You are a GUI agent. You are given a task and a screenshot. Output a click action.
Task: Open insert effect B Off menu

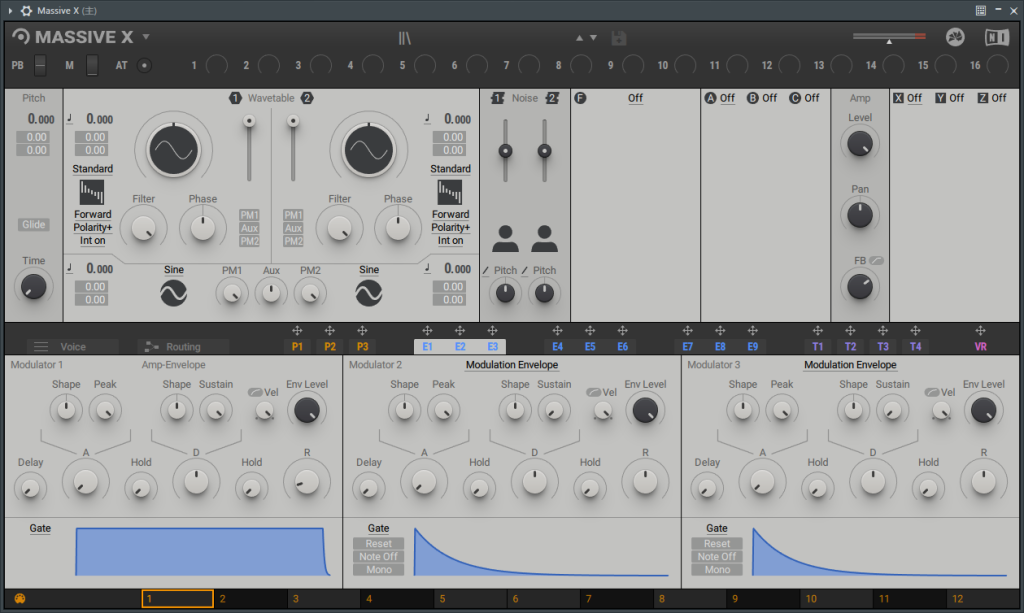coord(769,98)
